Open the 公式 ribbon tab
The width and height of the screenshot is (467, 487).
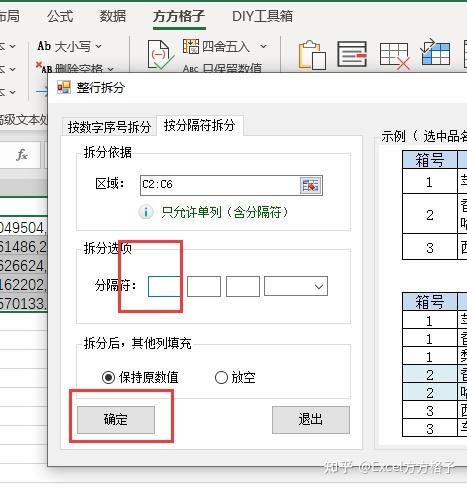pyautogui.click(x=60, y=16)
